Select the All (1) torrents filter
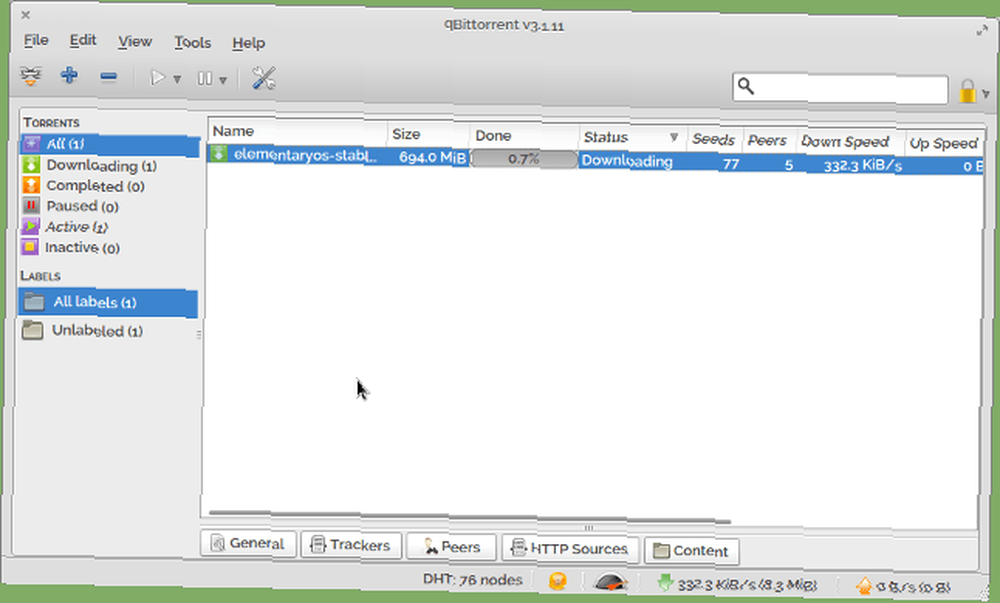 [x=110, y=144]
